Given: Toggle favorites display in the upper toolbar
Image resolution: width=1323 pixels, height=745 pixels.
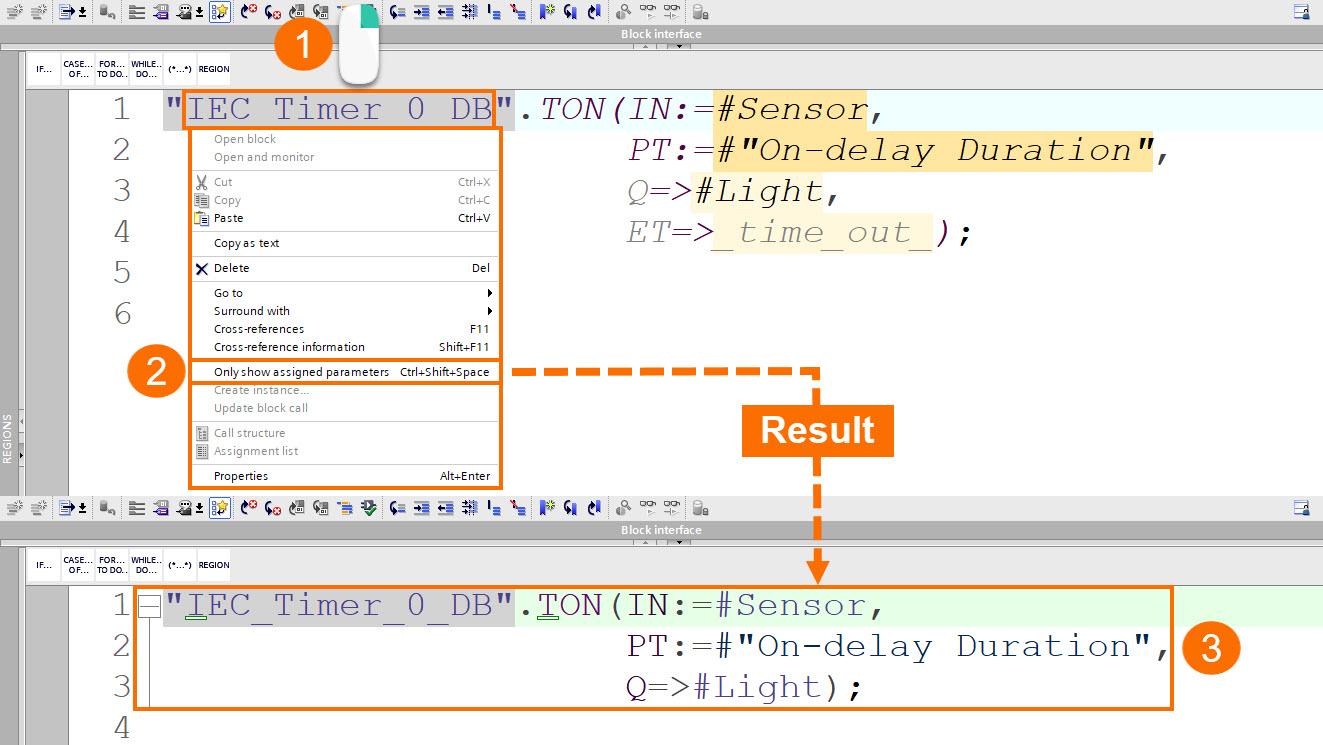Looking at the screenshot, I should point(220,12).
